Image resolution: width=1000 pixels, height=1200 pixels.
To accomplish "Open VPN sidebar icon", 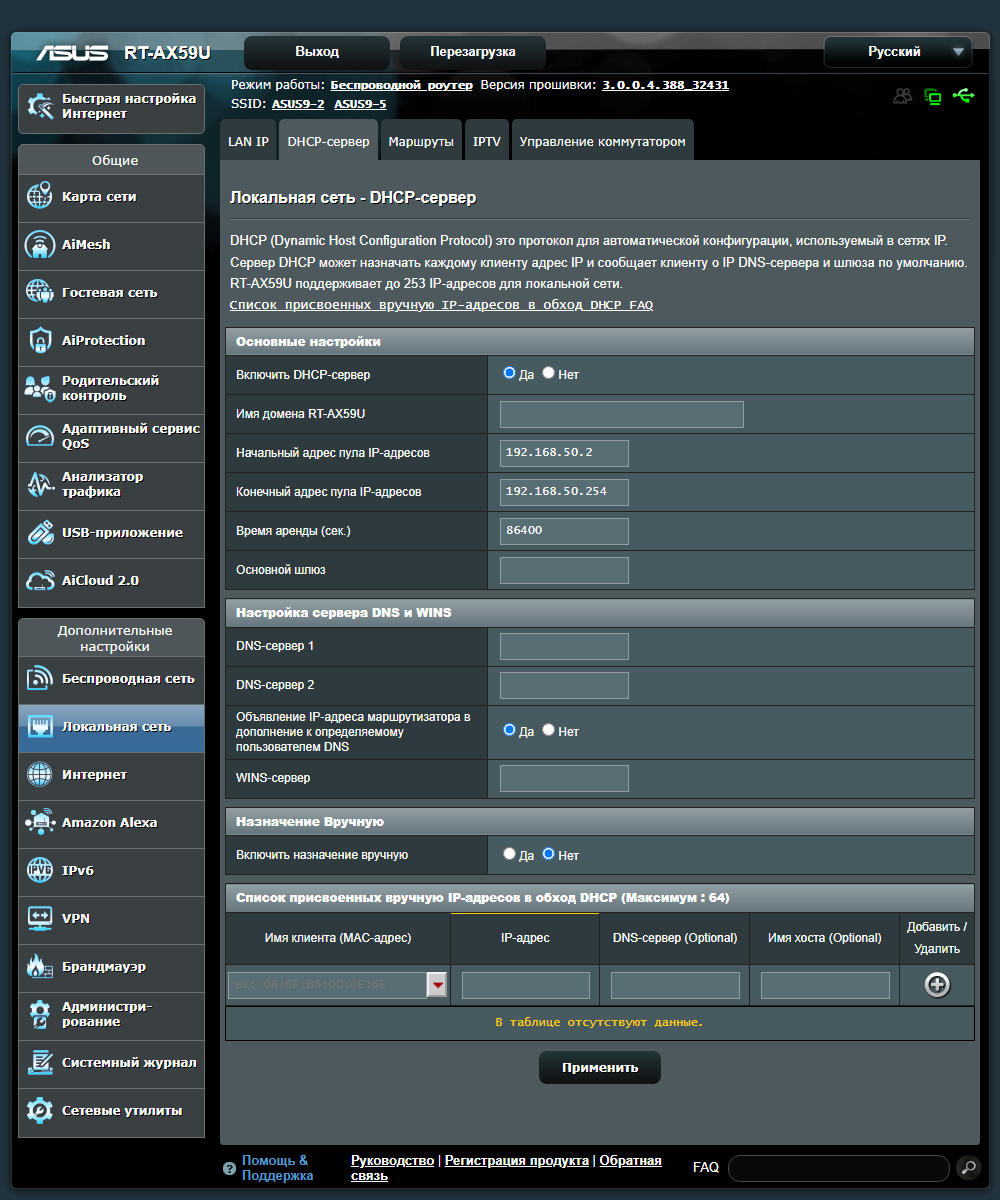I will [40, 918].
